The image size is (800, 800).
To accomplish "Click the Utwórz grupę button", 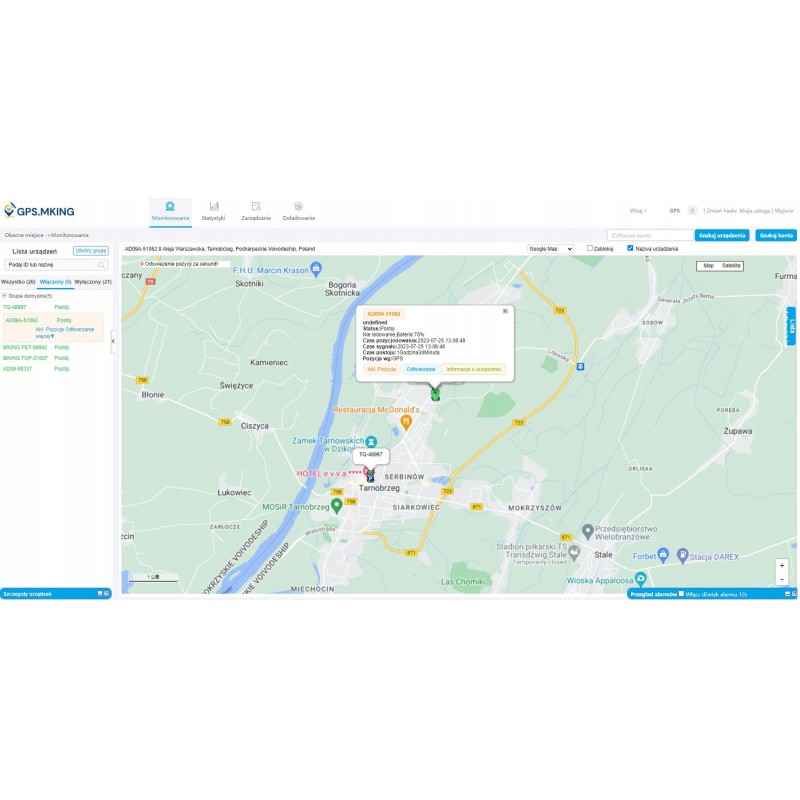I will pyautogui.click(x=91, y=250).
